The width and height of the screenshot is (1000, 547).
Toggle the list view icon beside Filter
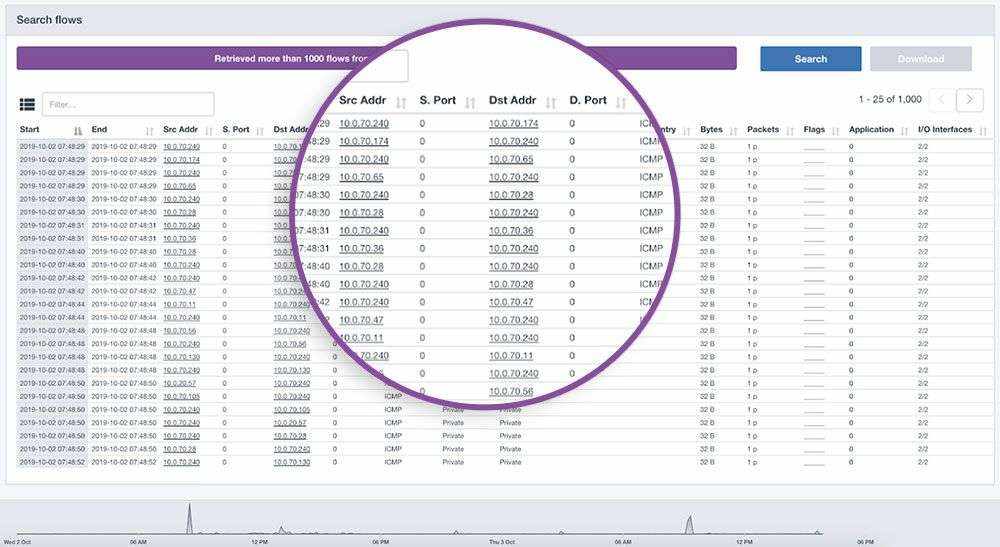tap(27, 104)
